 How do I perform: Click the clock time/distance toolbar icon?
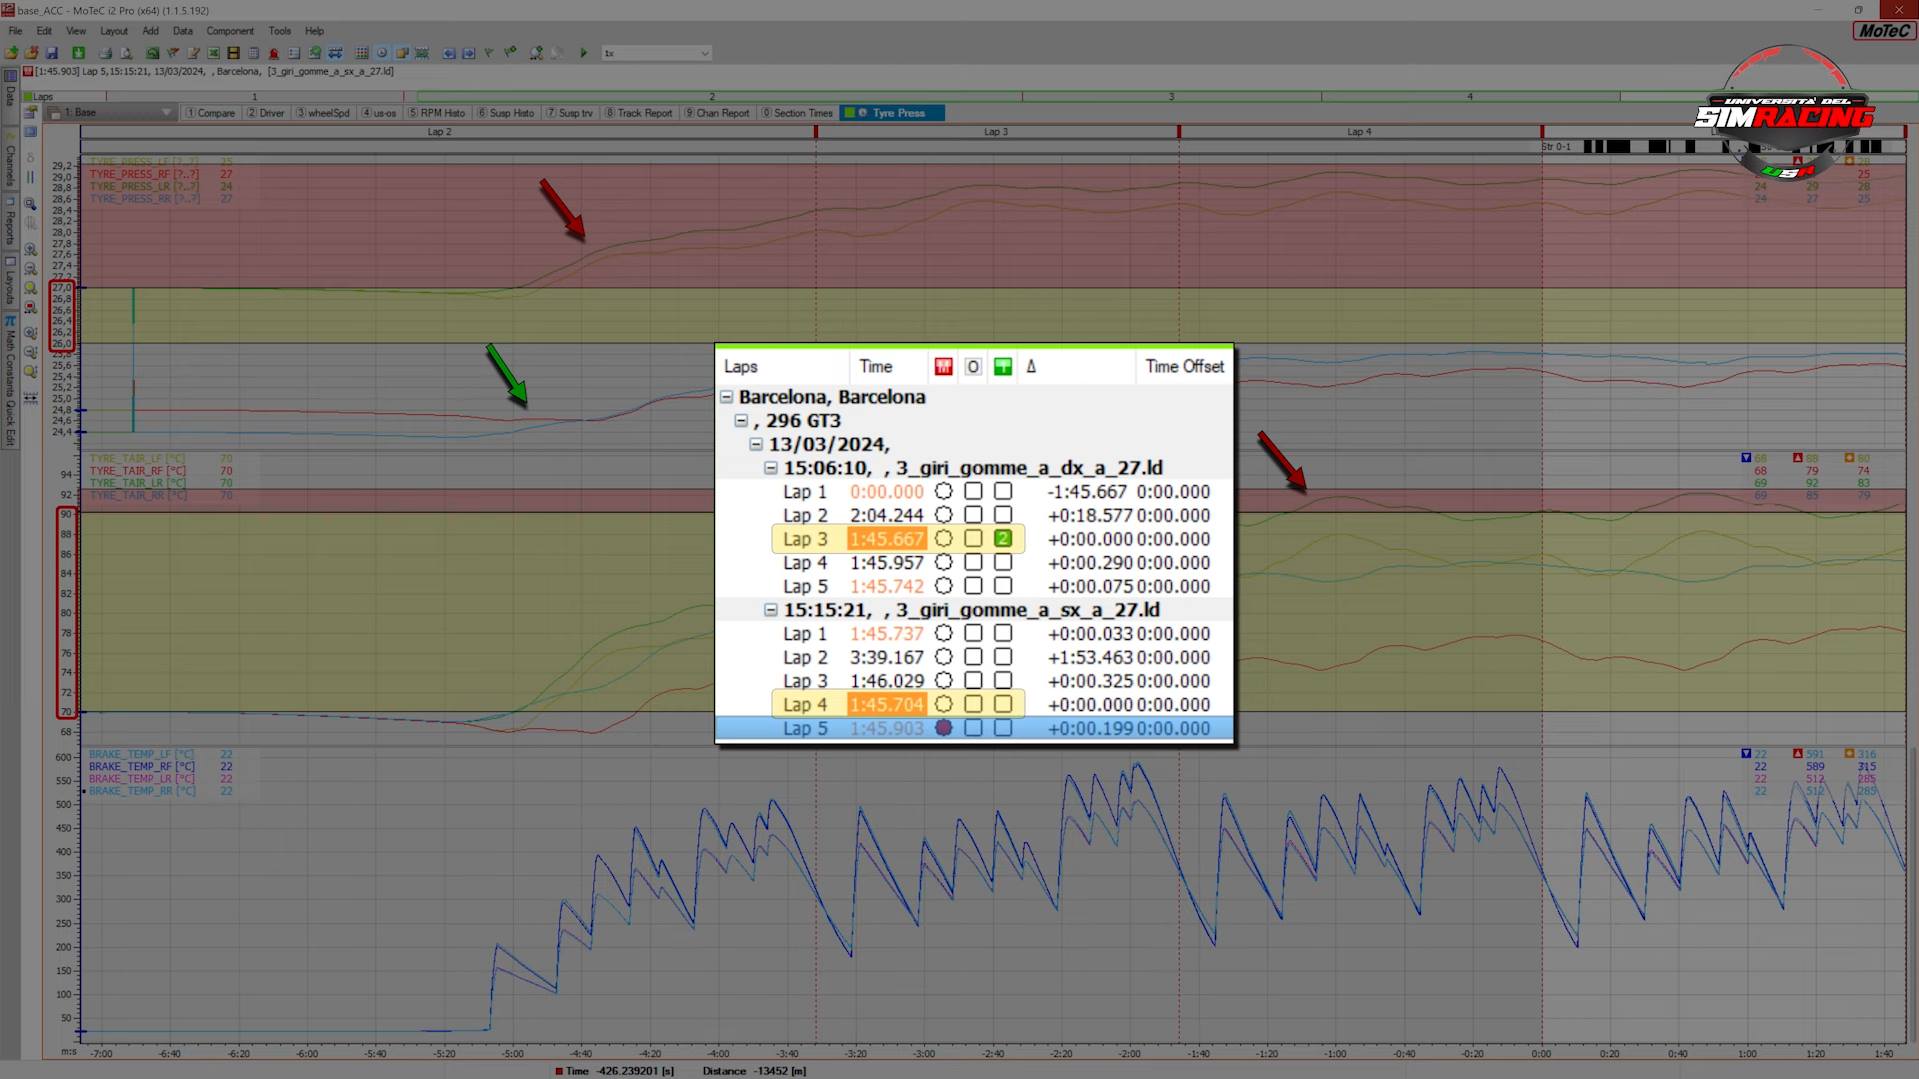pyautogui.click(x=382, y=53)
